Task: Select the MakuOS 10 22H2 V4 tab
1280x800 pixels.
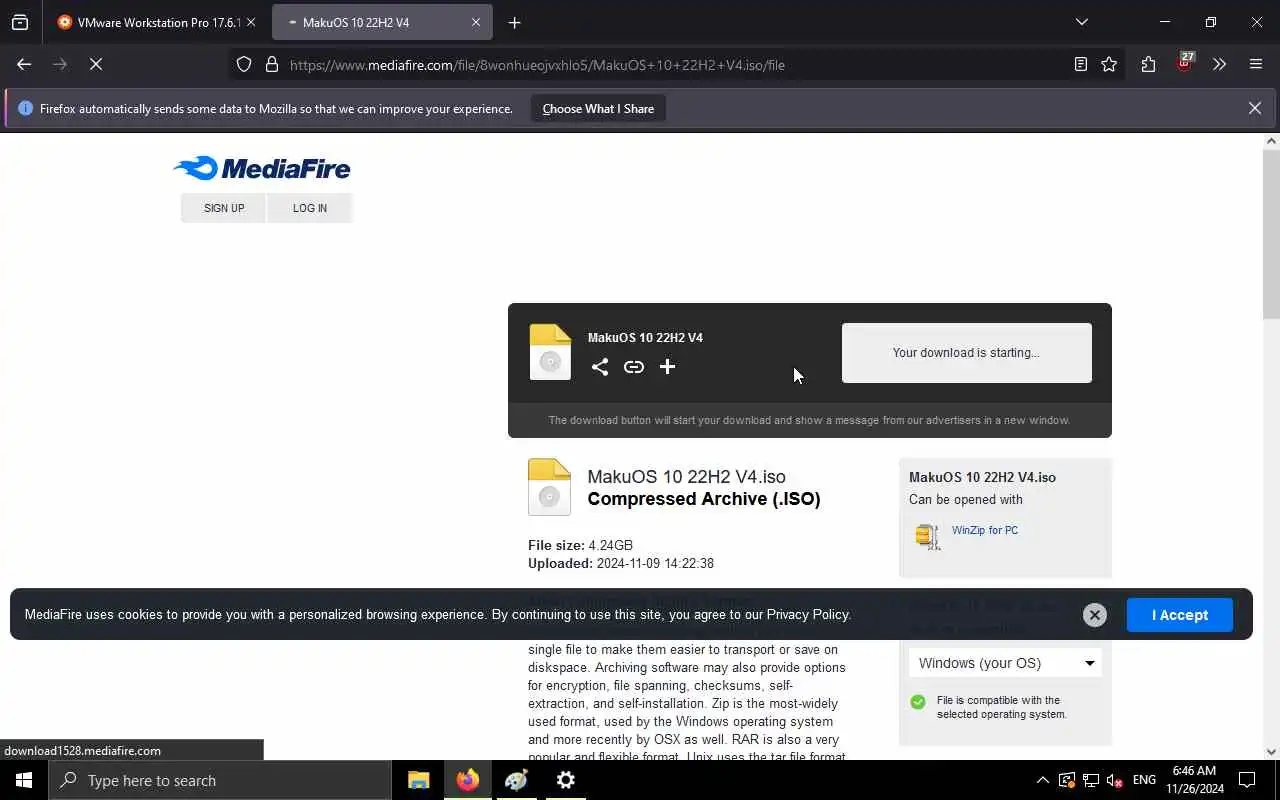Action: click(382, 22)
